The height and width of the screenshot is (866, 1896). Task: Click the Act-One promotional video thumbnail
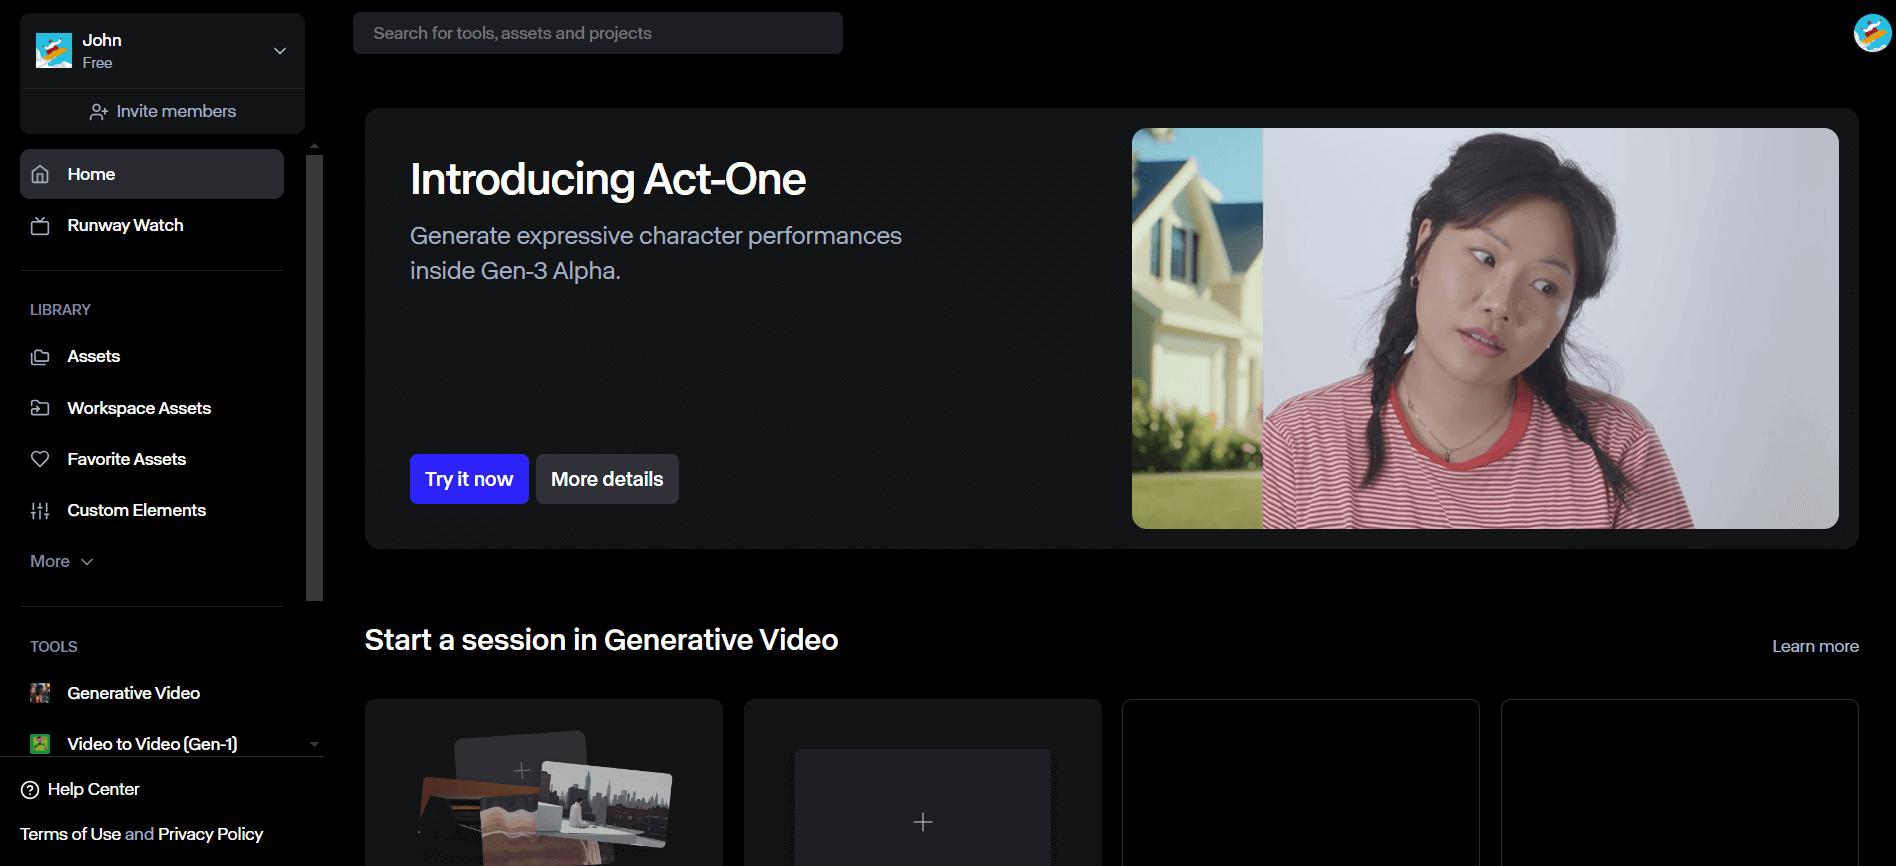tap(1484, 328)
